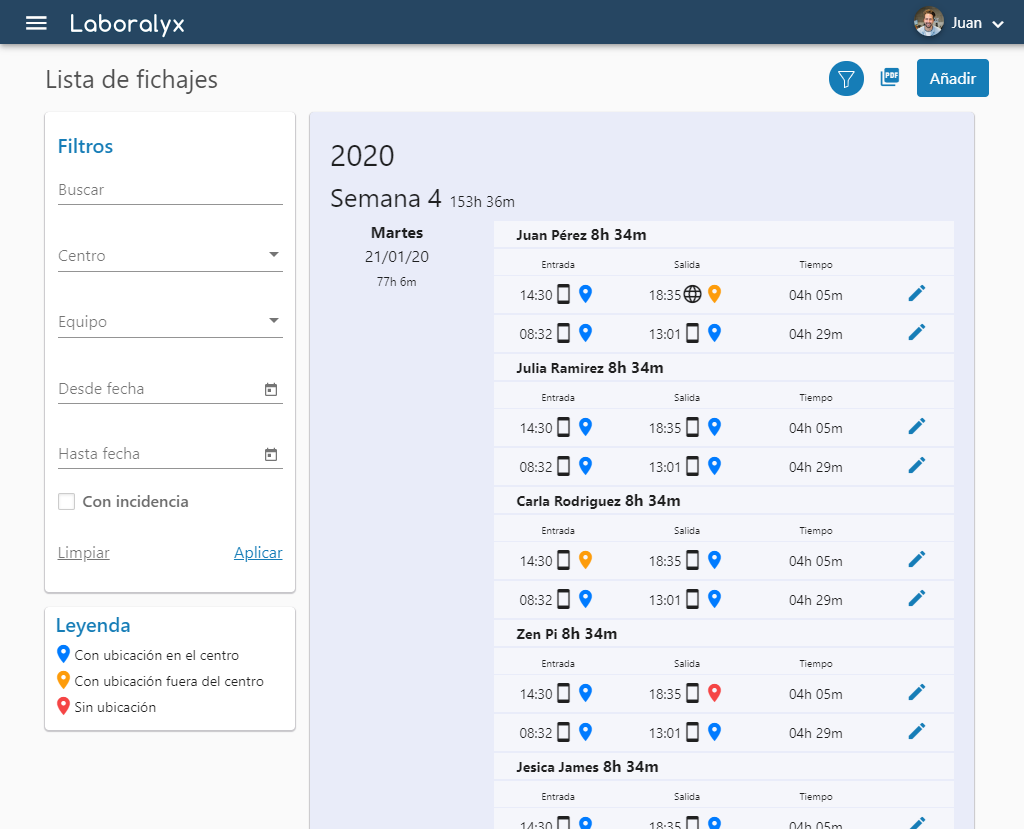Viewport: 1024px width, 829px height.
Task: Export list with the PDF icon
Action: [x=890, y=77]
